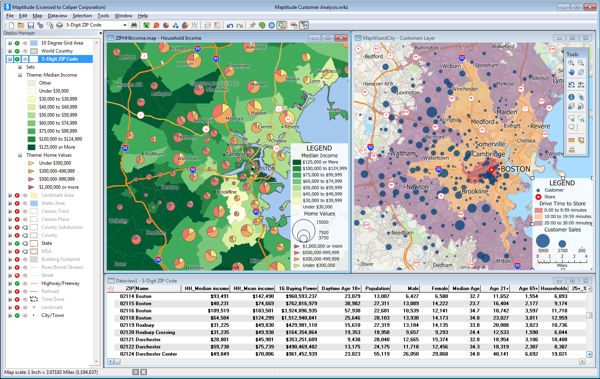Click the Median Age column header
Image resolution: width=600 pixels, height=379 pixels.
pyautogui.click(x=466, y=288)
